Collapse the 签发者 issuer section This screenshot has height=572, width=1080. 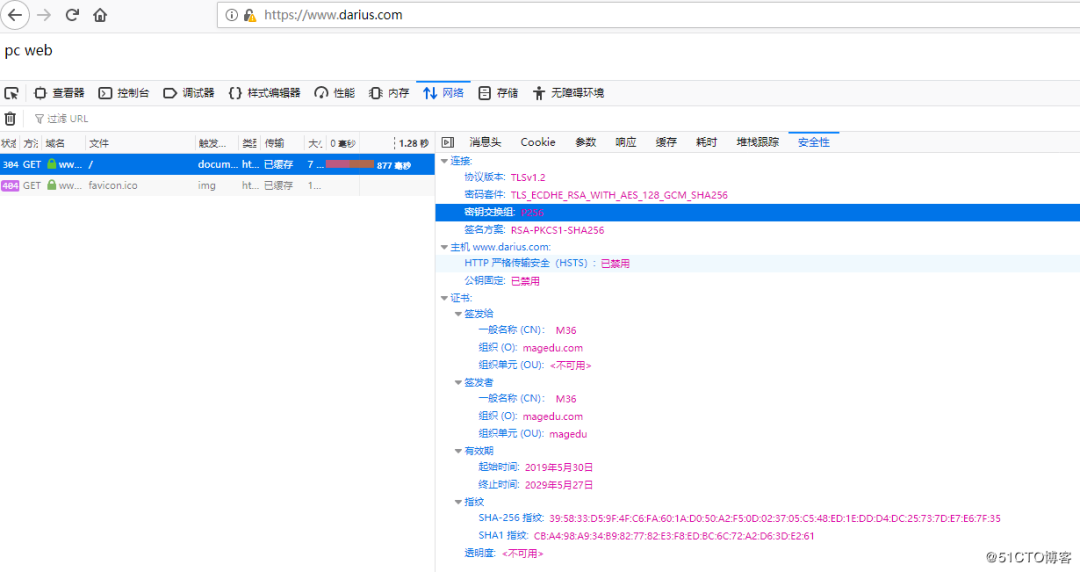[458, 382]
